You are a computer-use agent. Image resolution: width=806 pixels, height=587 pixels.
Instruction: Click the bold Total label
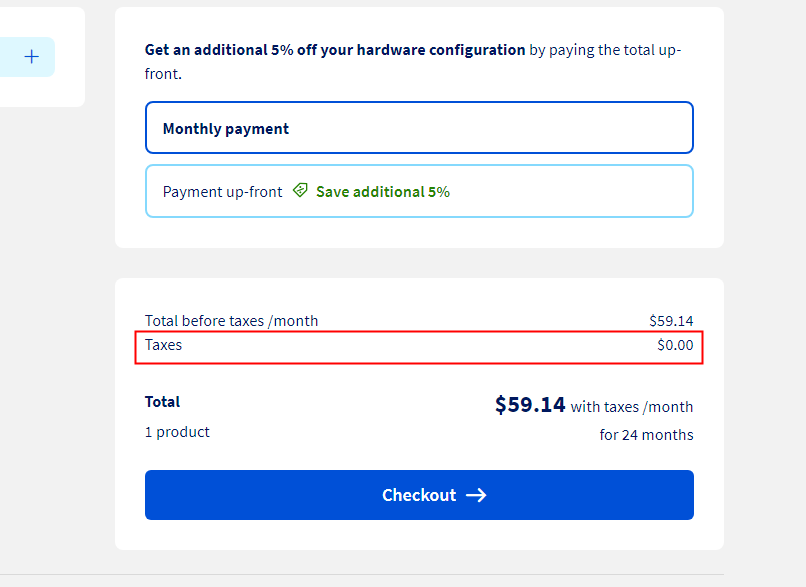click(x=163, y=402)
